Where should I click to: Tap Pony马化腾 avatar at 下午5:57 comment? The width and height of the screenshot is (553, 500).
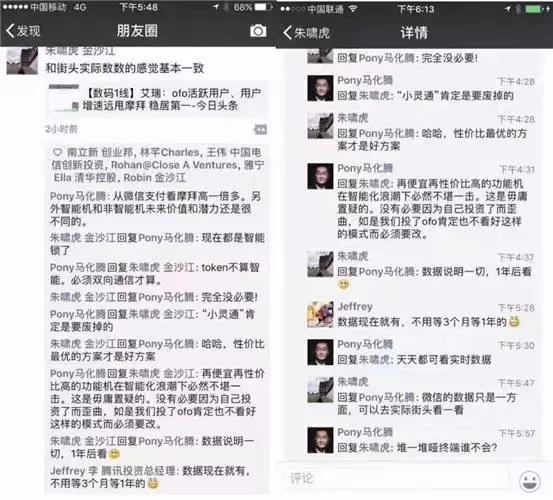[320, 440]
